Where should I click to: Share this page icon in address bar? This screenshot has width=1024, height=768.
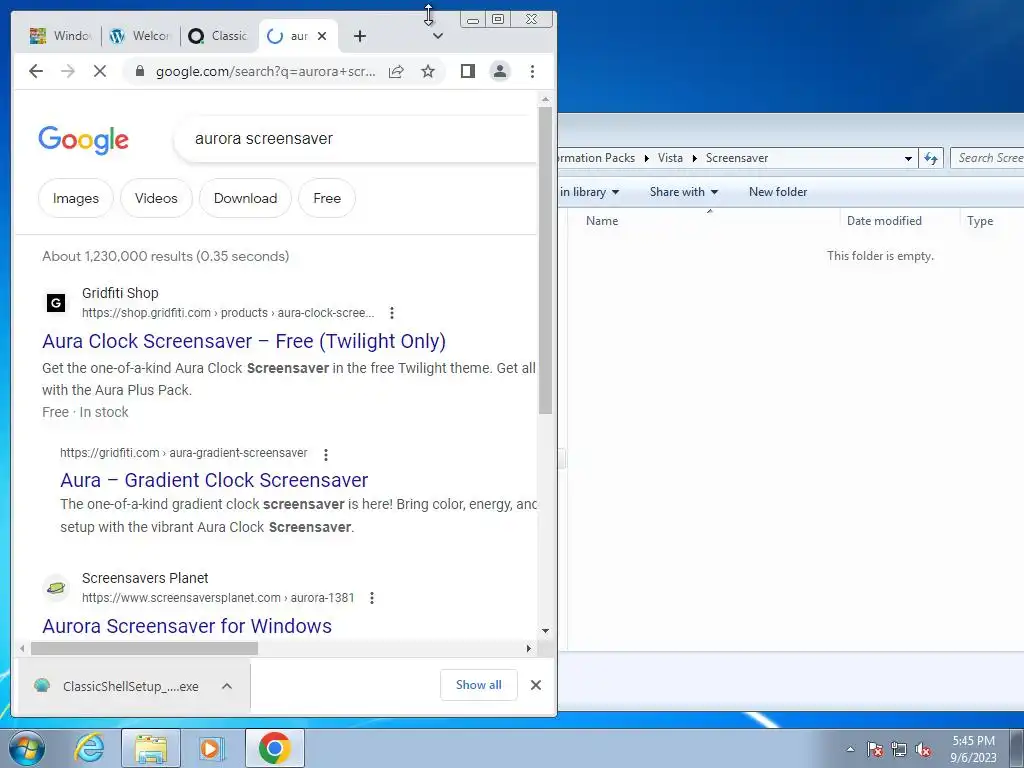(x=396, y=71)
